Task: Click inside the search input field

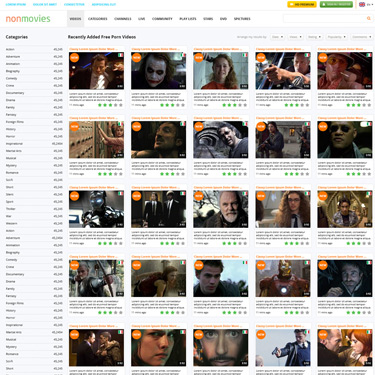Action: click(x=324, y=19)
